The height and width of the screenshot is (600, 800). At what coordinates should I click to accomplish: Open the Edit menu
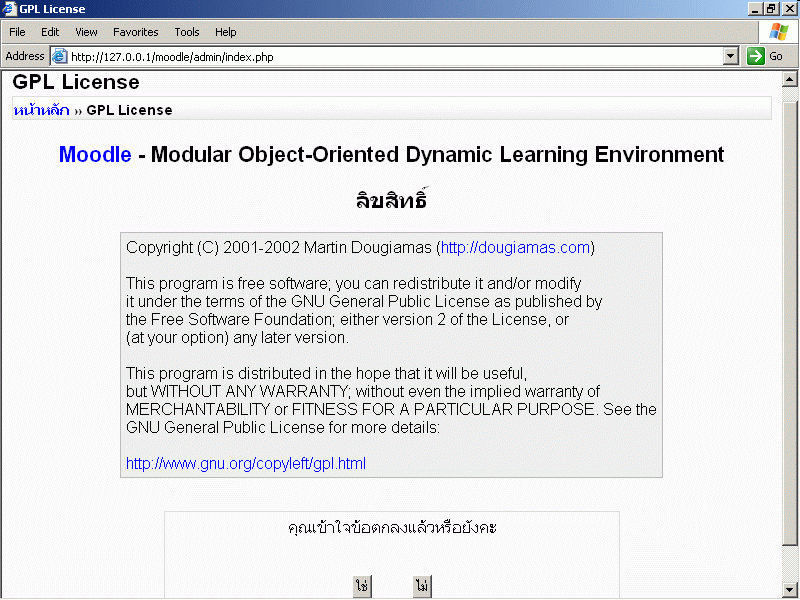(x=50, y=32)
